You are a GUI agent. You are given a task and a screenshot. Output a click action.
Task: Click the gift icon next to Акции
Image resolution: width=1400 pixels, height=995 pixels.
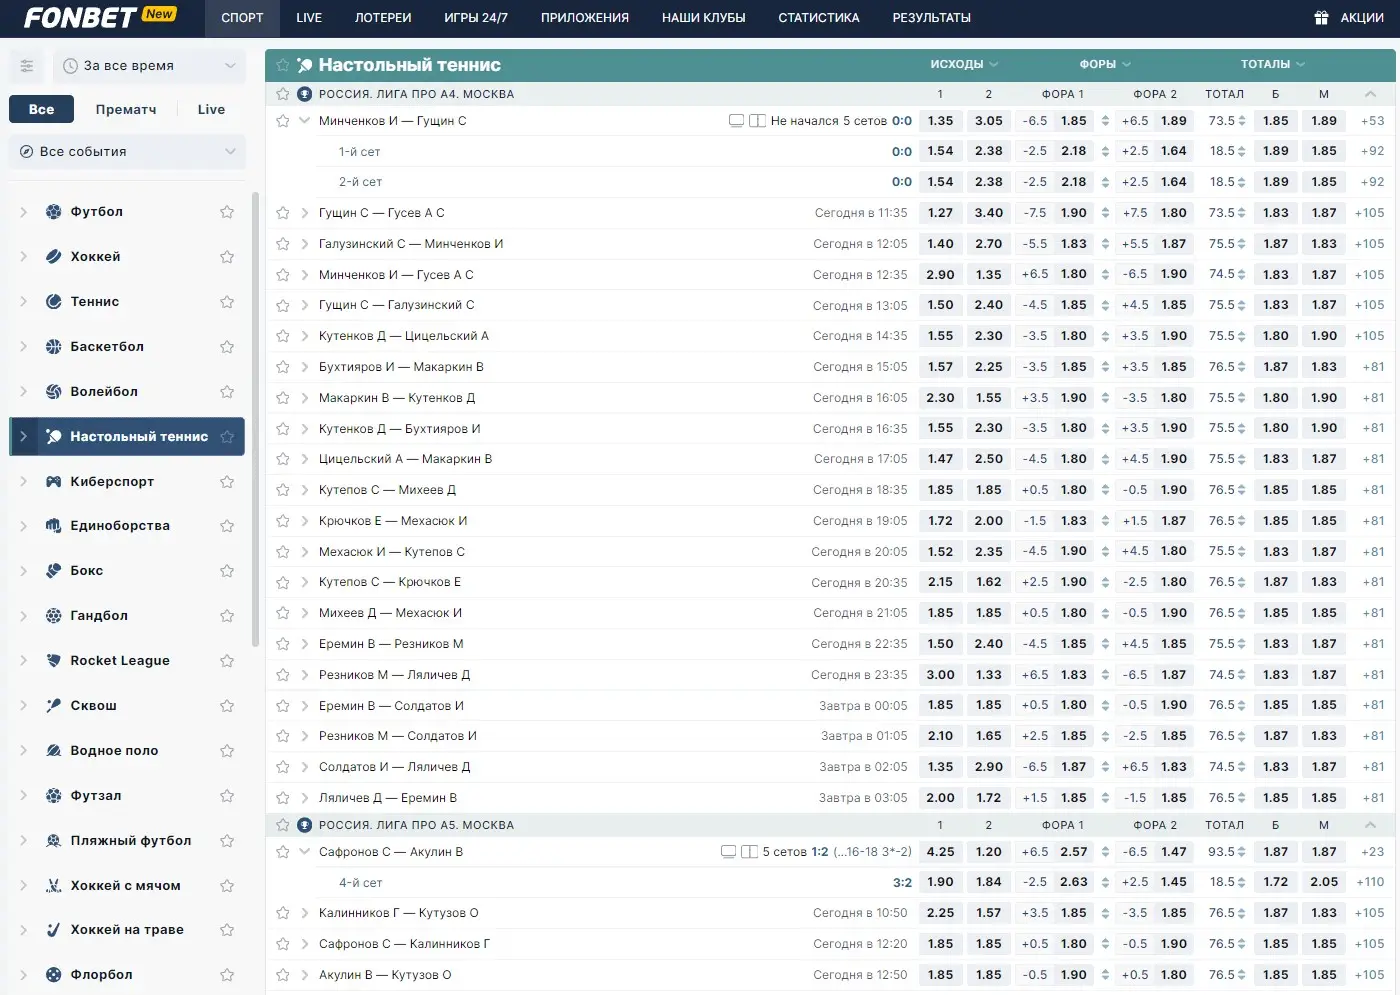point(1321,18)
